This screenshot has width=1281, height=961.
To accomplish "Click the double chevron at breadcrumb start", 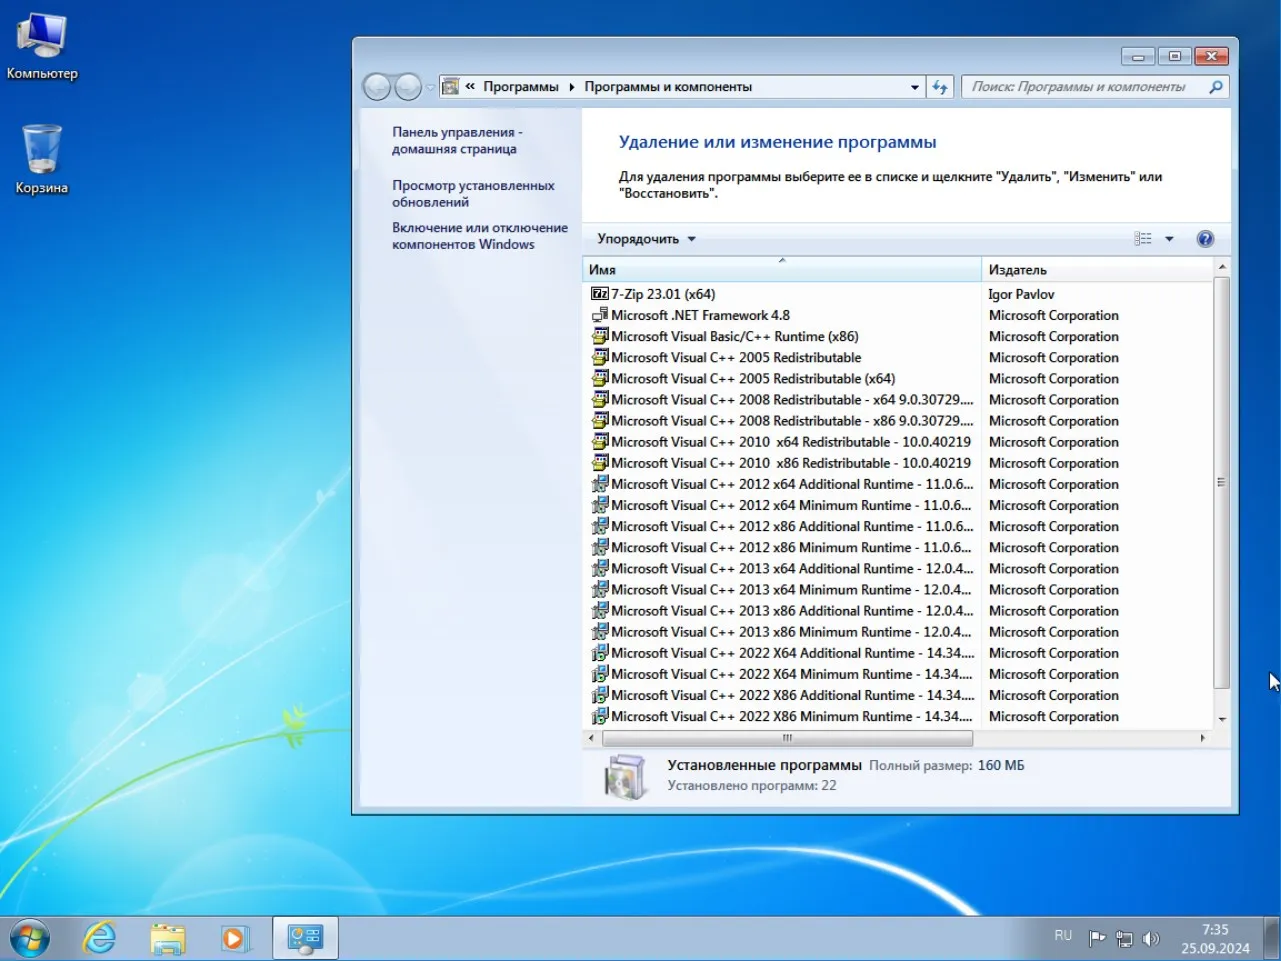I will click(470, 87).
